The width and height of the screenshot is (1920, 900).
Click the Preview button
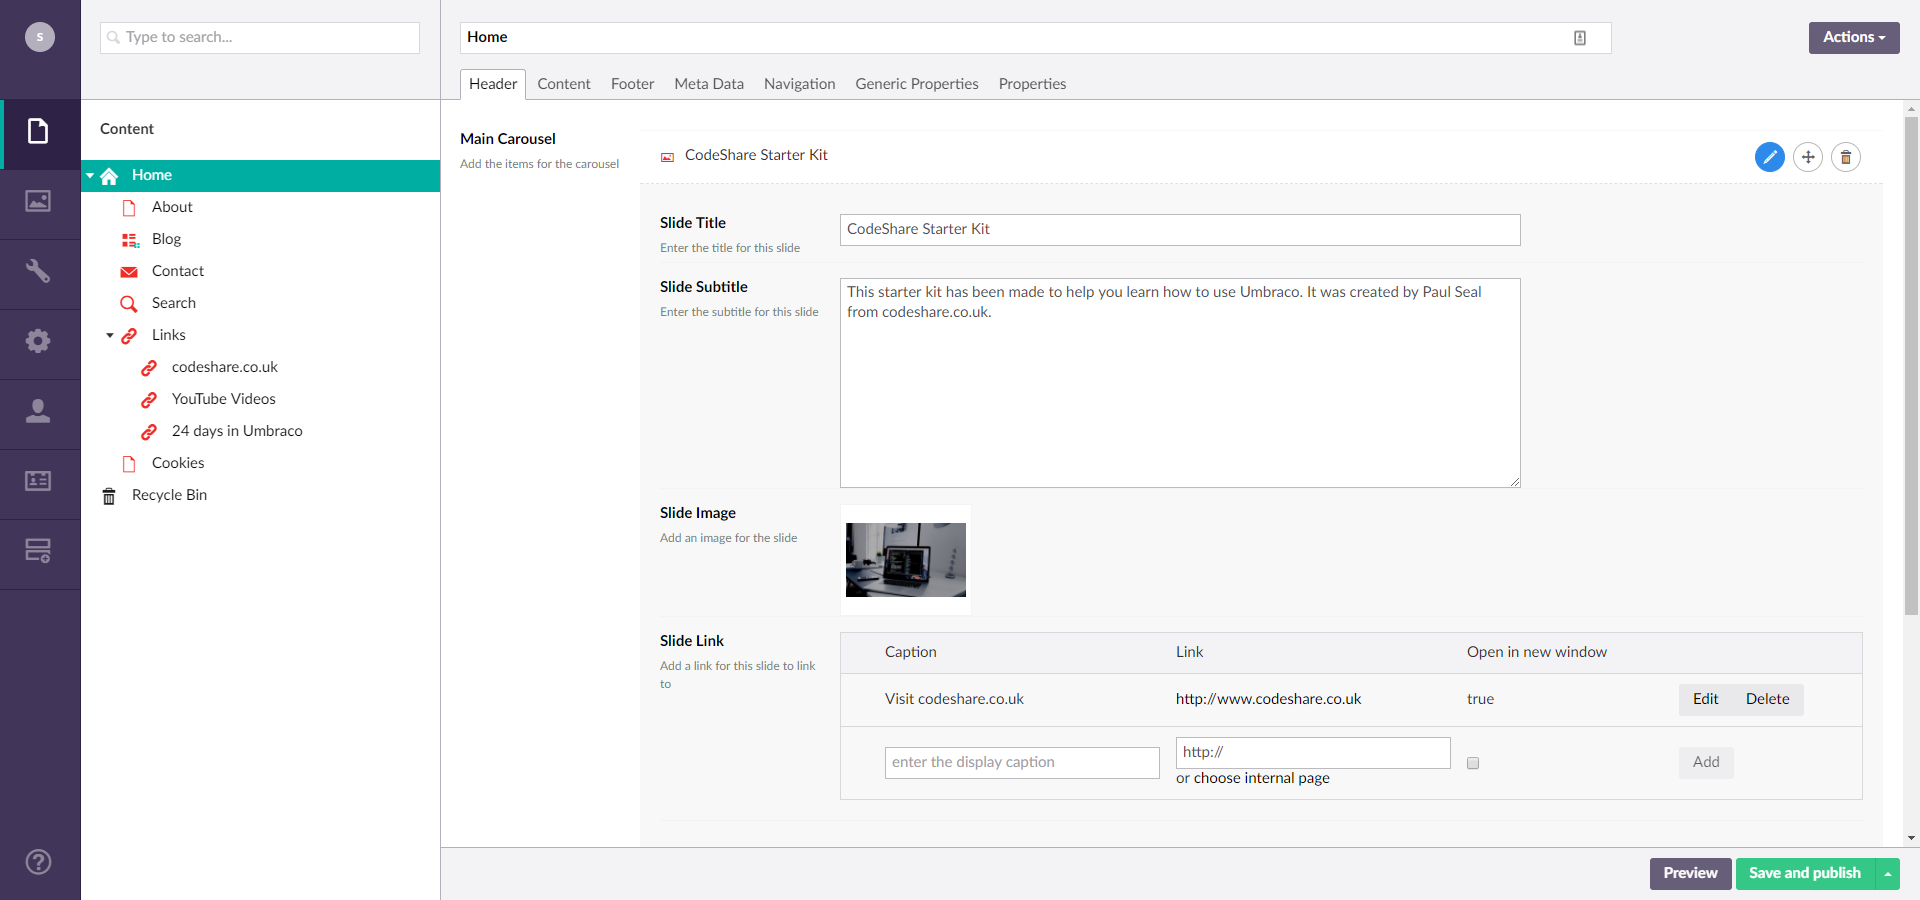(x=1691, y=874)
